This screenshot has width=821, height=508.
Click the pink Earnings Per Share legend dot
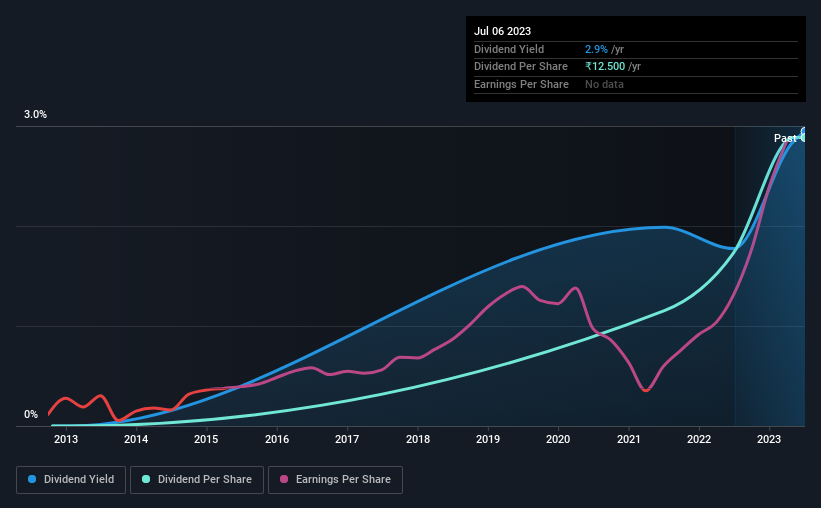point(284,479)
